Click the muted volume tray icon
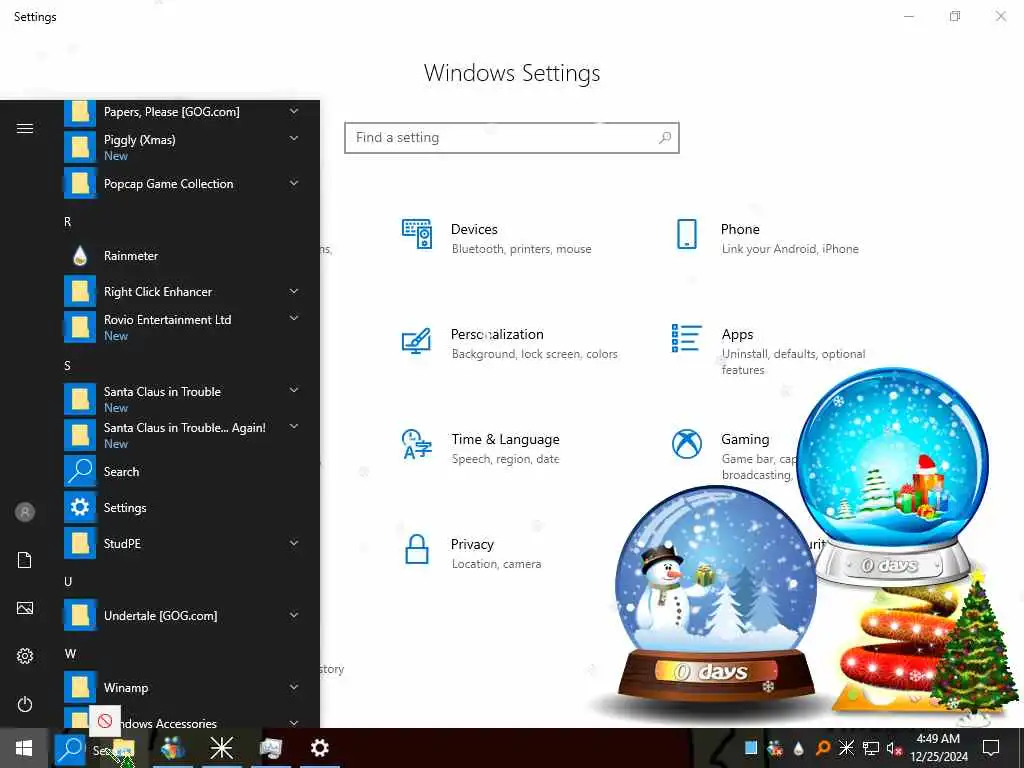 point(894,748)
